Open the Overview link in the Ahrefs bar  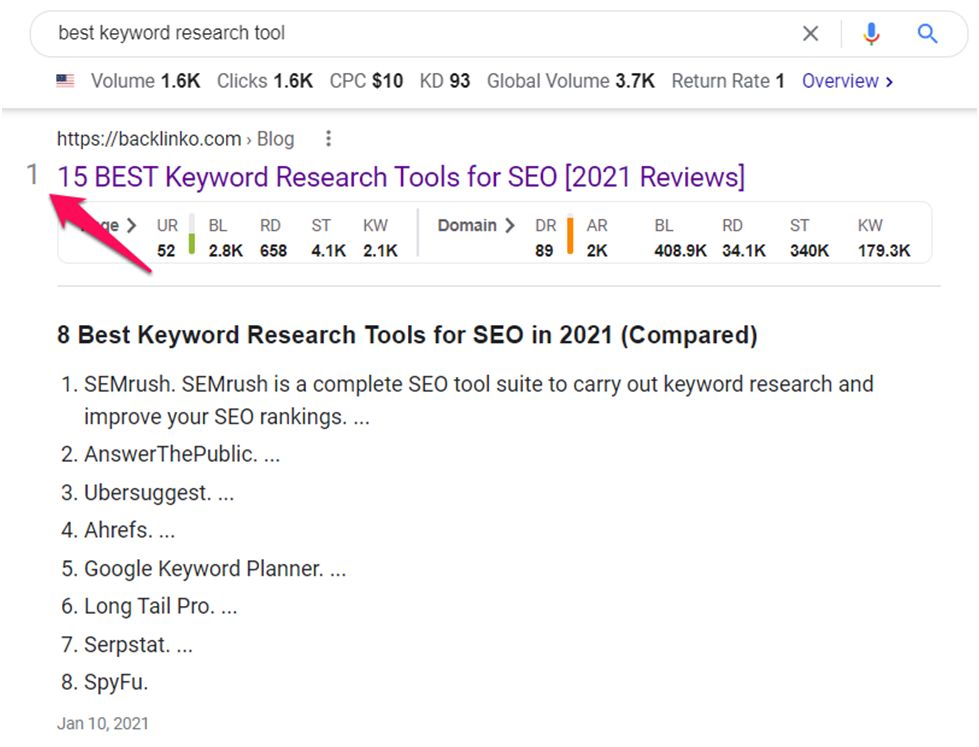click(x=847, y=81)
